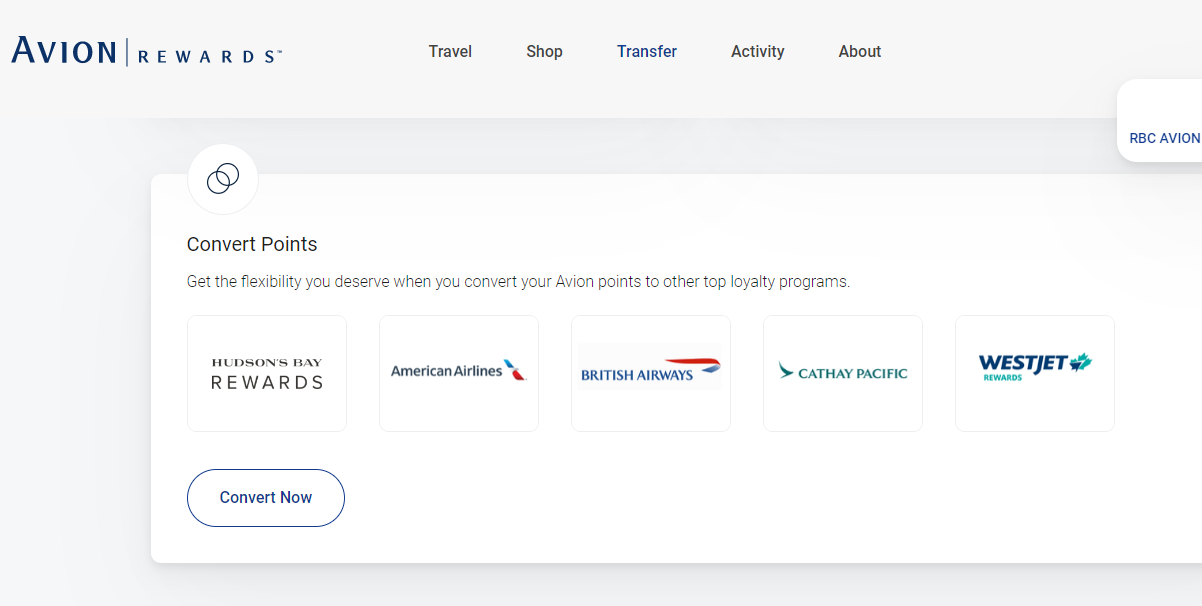Image resolution: width=1202 pixels, height=606 pixels.
Task: Open the Activity menu item
Action: pos(757,51)
